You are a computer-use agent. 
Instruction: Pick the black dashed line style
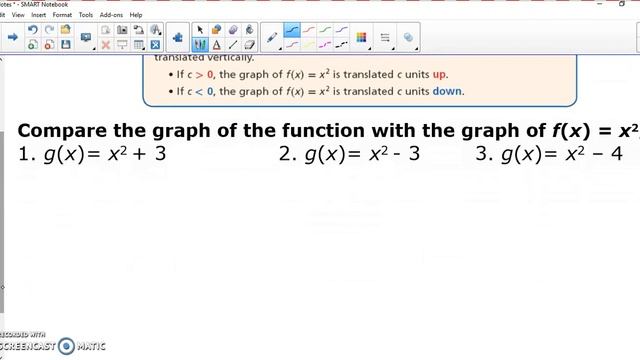[x=341, y=44]
